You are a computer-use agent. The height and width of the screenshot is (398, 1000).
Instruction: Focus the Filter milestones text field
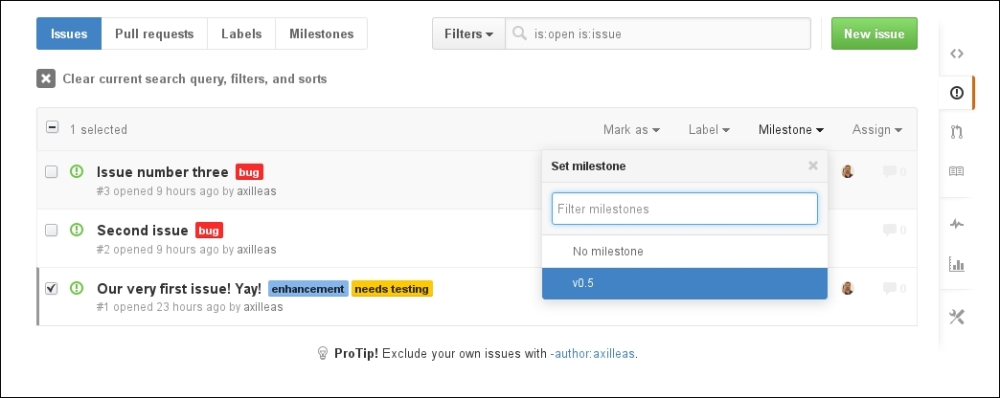pyautogui.click(x=684, y=209)
